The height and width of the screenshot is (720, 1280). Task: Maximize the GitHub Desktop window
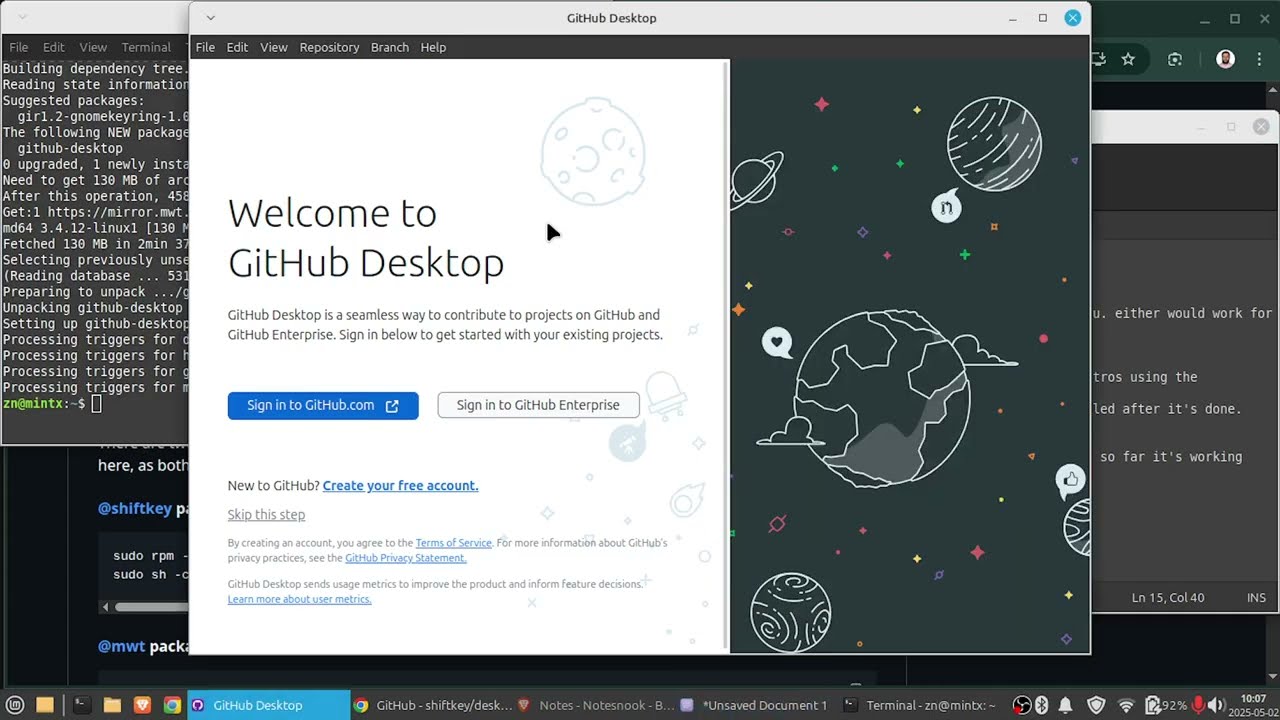[x=1043, y=18]
